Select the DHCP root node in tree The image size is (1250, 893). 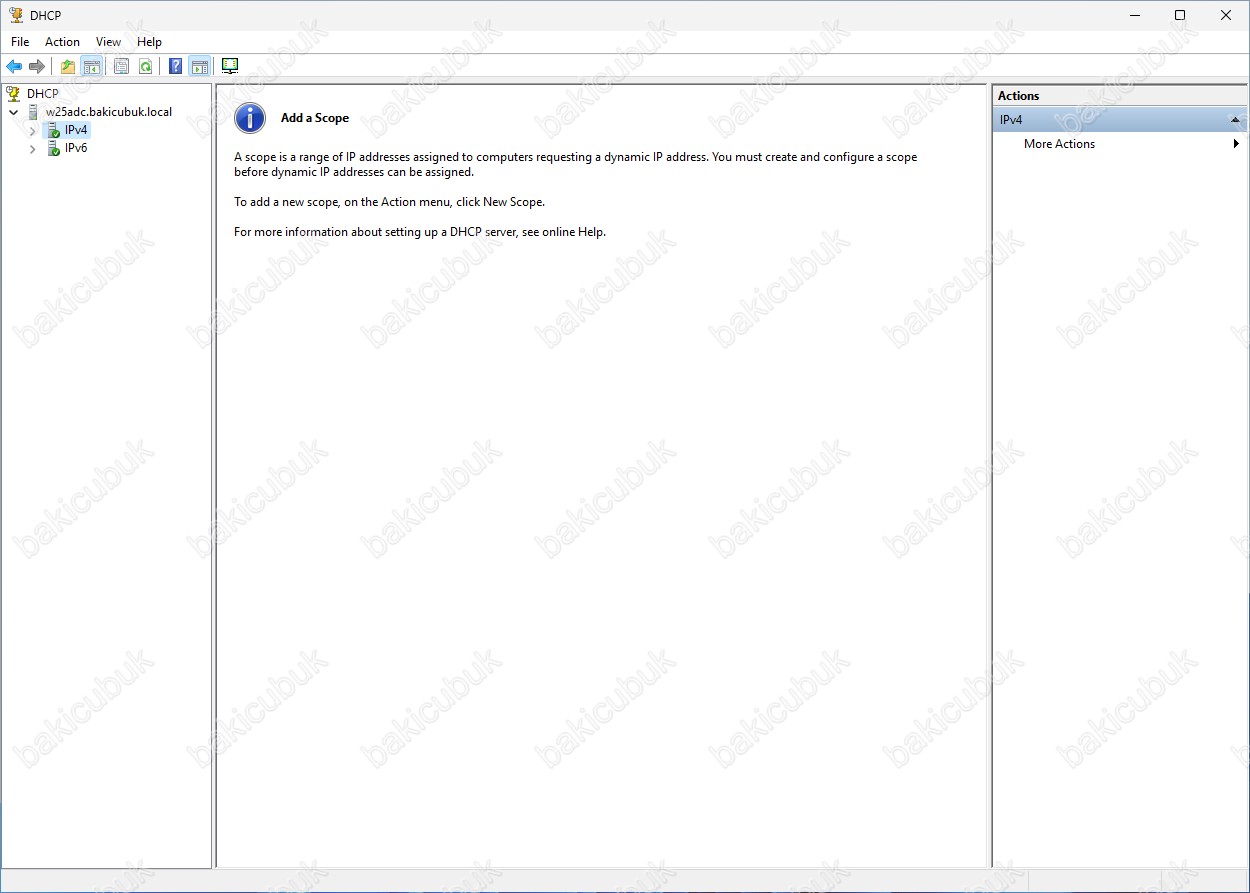[x=43, y=94]
